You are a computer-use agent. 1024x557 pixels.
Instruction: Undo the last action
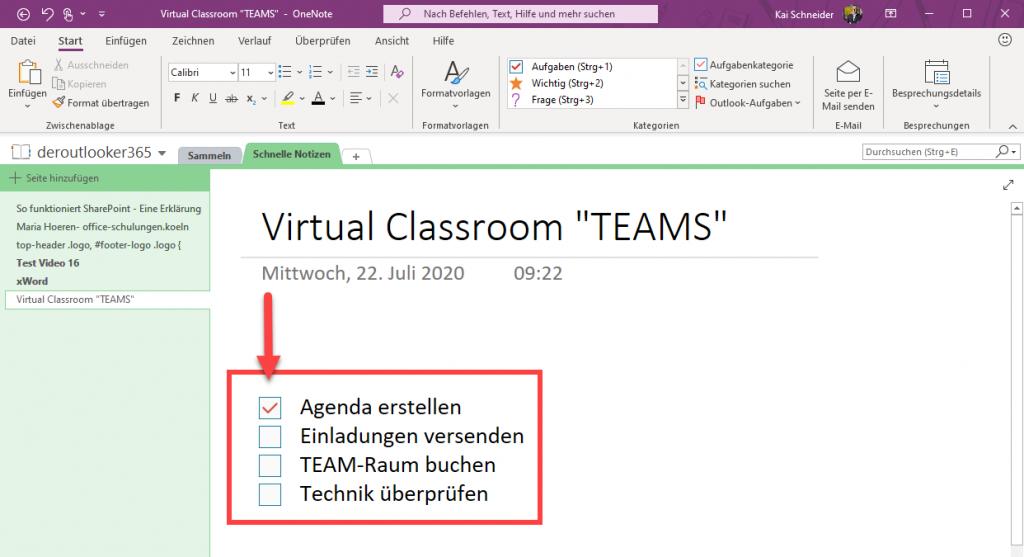pos(47,14)
